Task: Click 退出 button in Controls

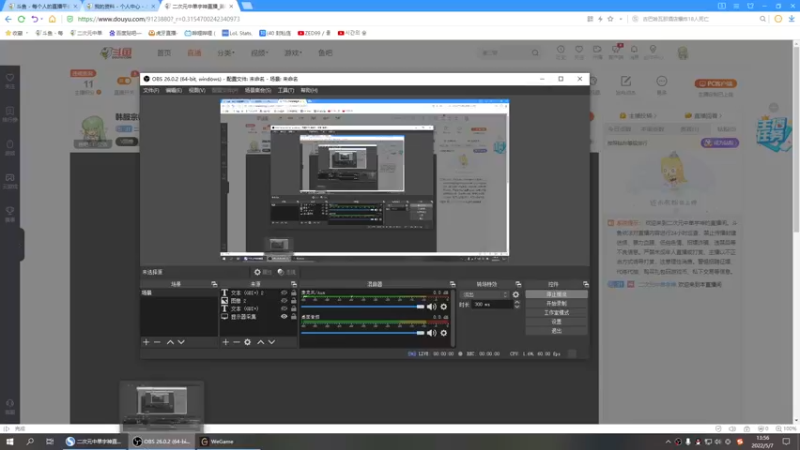Action: (556, 331)
